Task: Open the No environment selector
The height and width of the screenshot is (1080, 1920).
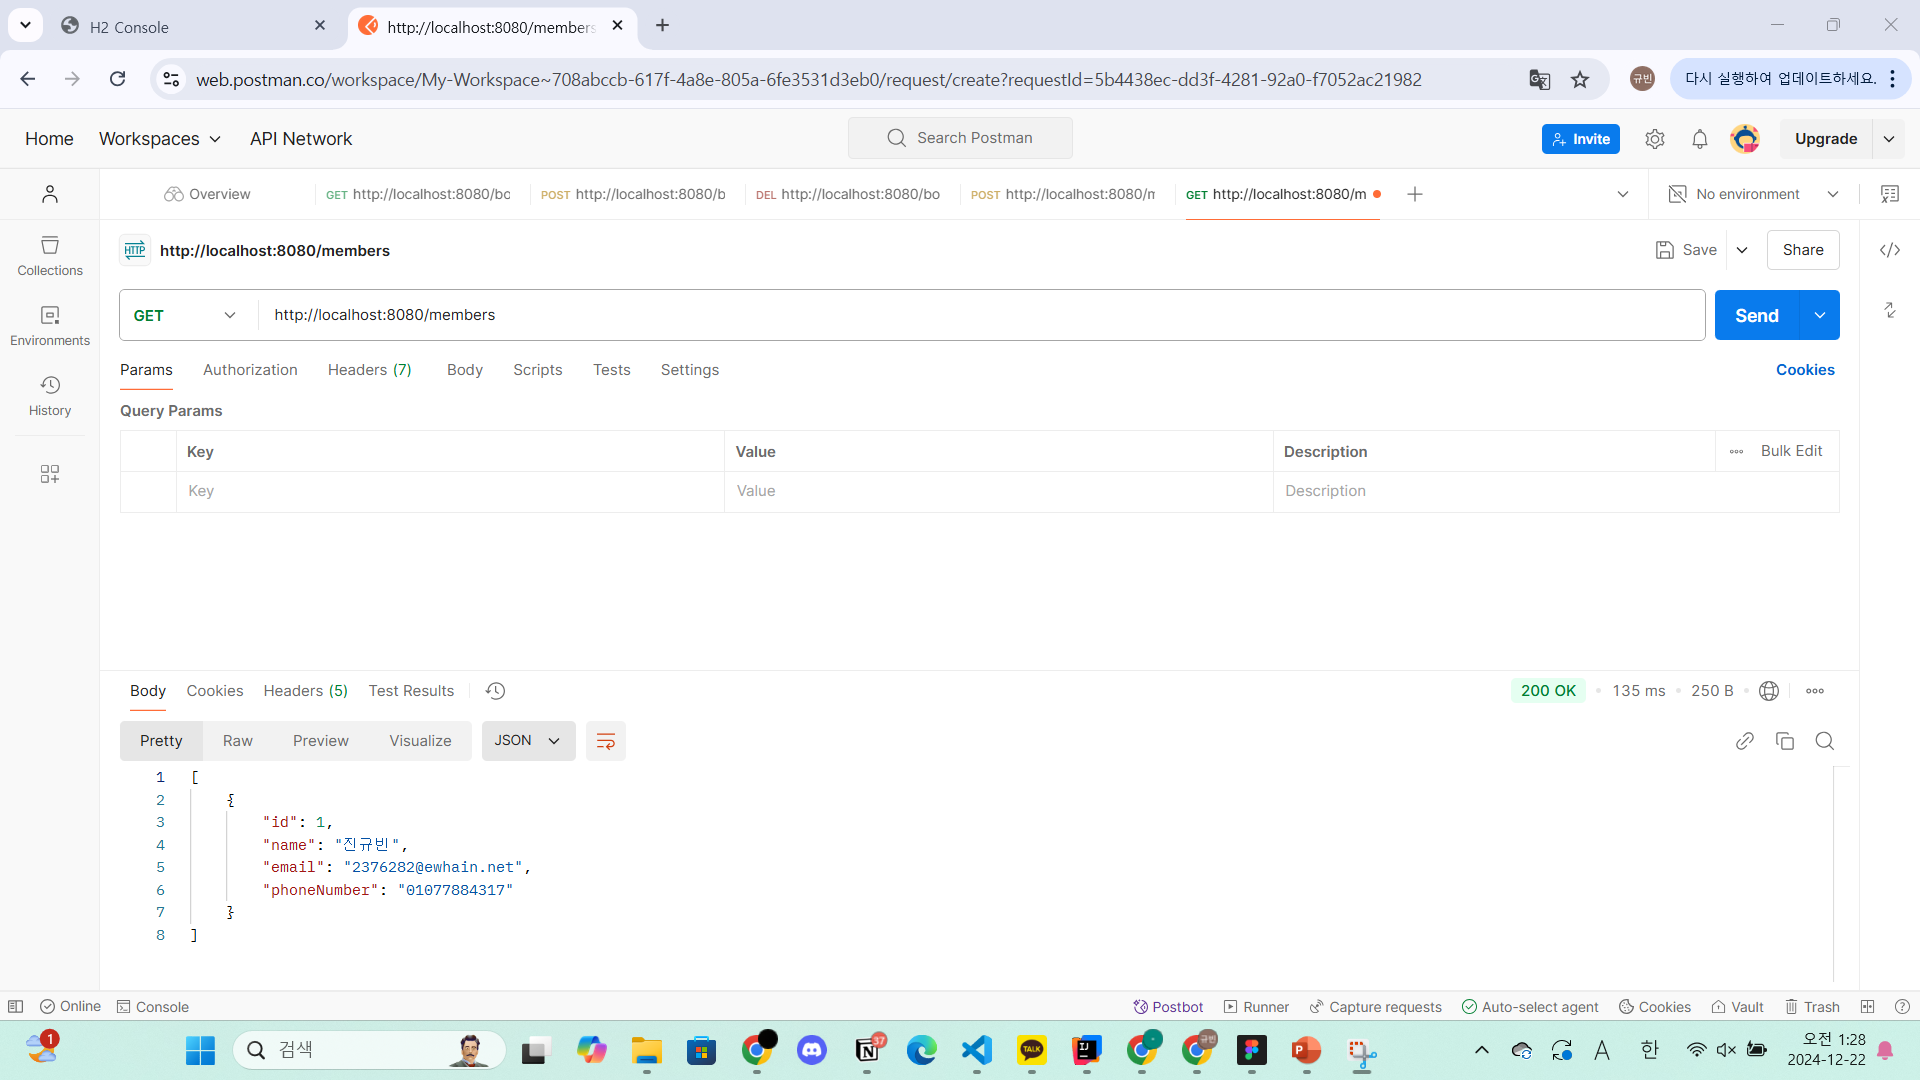Action: pos(1754,194)
